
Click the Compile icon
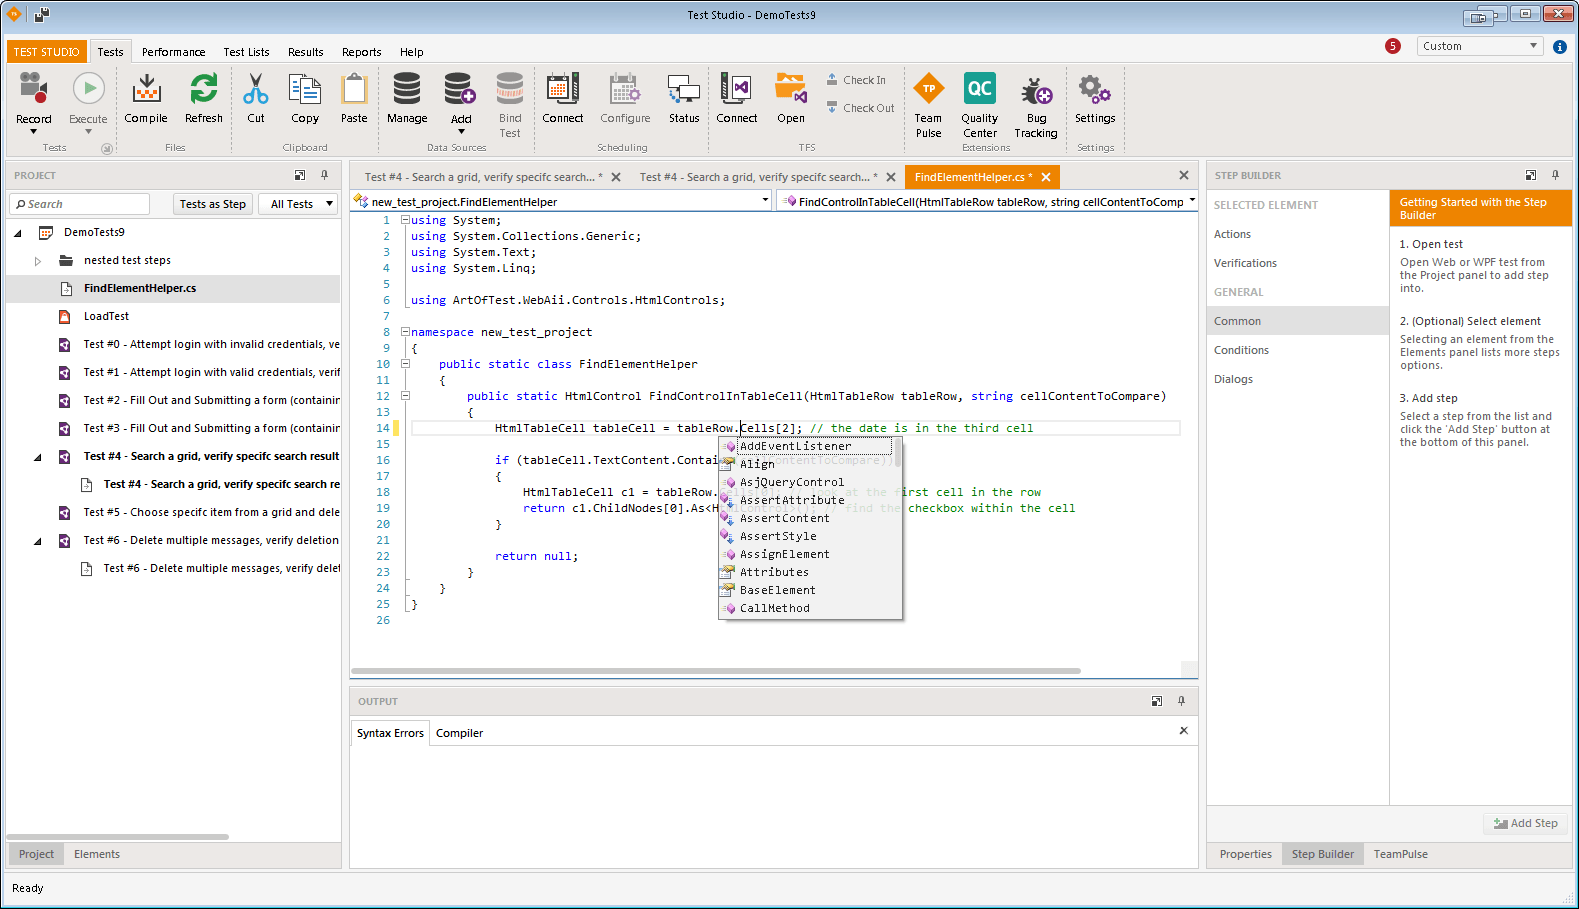146,89
